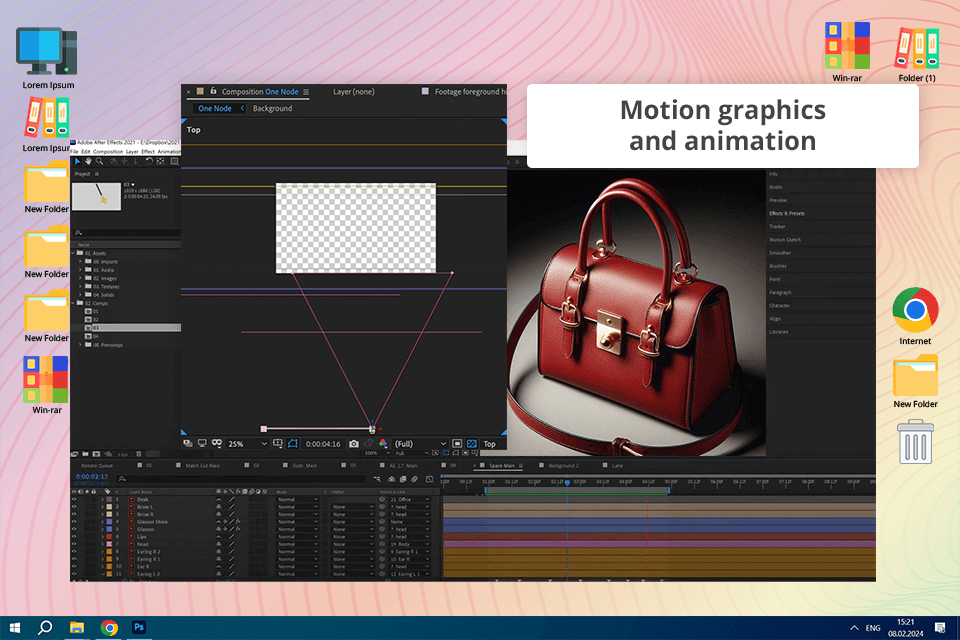Select the Rectangle shape tool
Viewport: 960px width, 640px height.
(x=174, y=161)
